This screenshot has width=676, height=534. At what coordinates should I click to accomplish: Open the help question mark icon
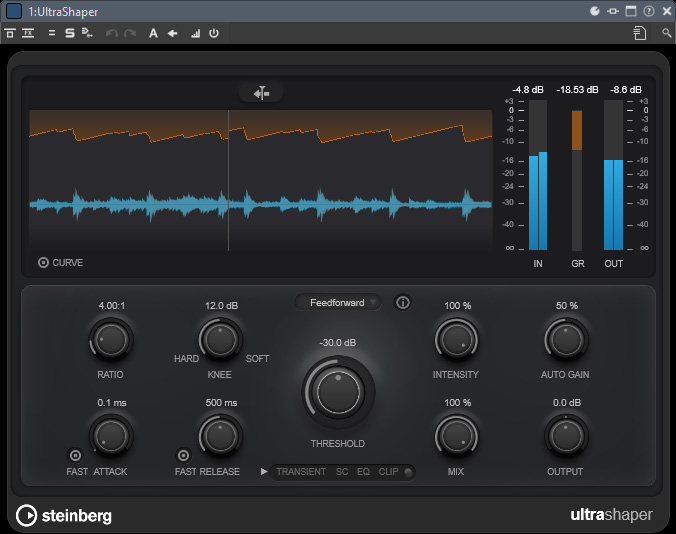(x=649, y=11)
